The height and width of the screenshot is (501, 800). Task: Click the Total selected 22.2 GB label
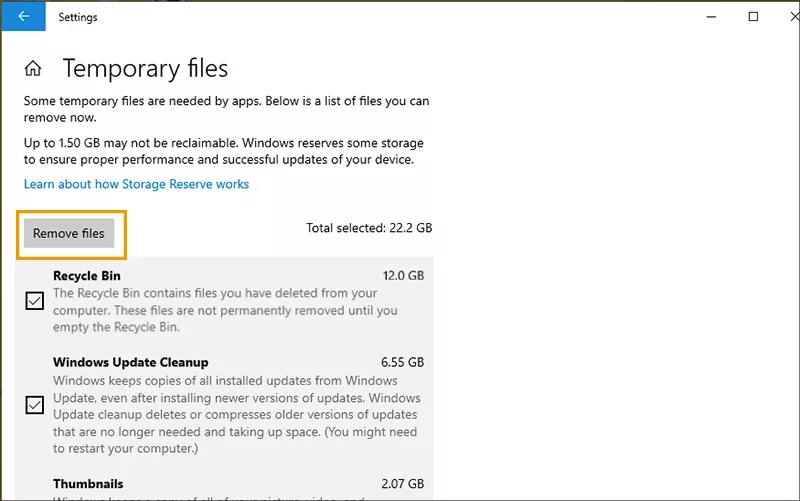point(369,228)
